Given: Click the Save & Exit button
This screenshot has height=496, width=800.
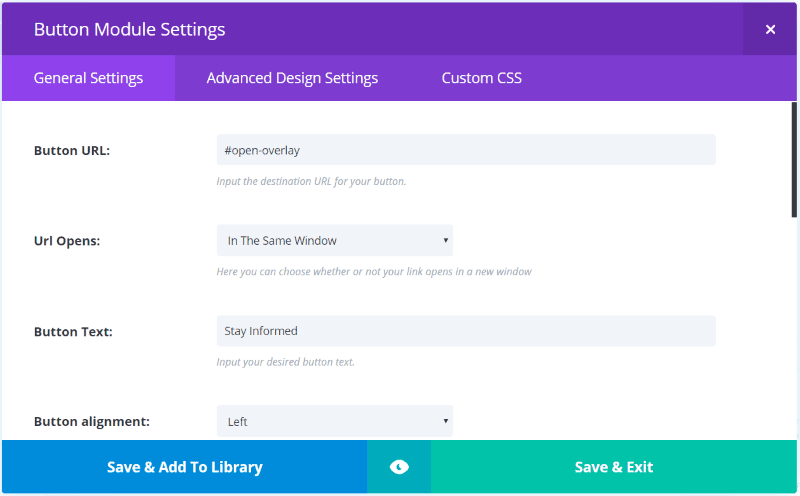Looking at the screenshot, I should pos(614,467).
